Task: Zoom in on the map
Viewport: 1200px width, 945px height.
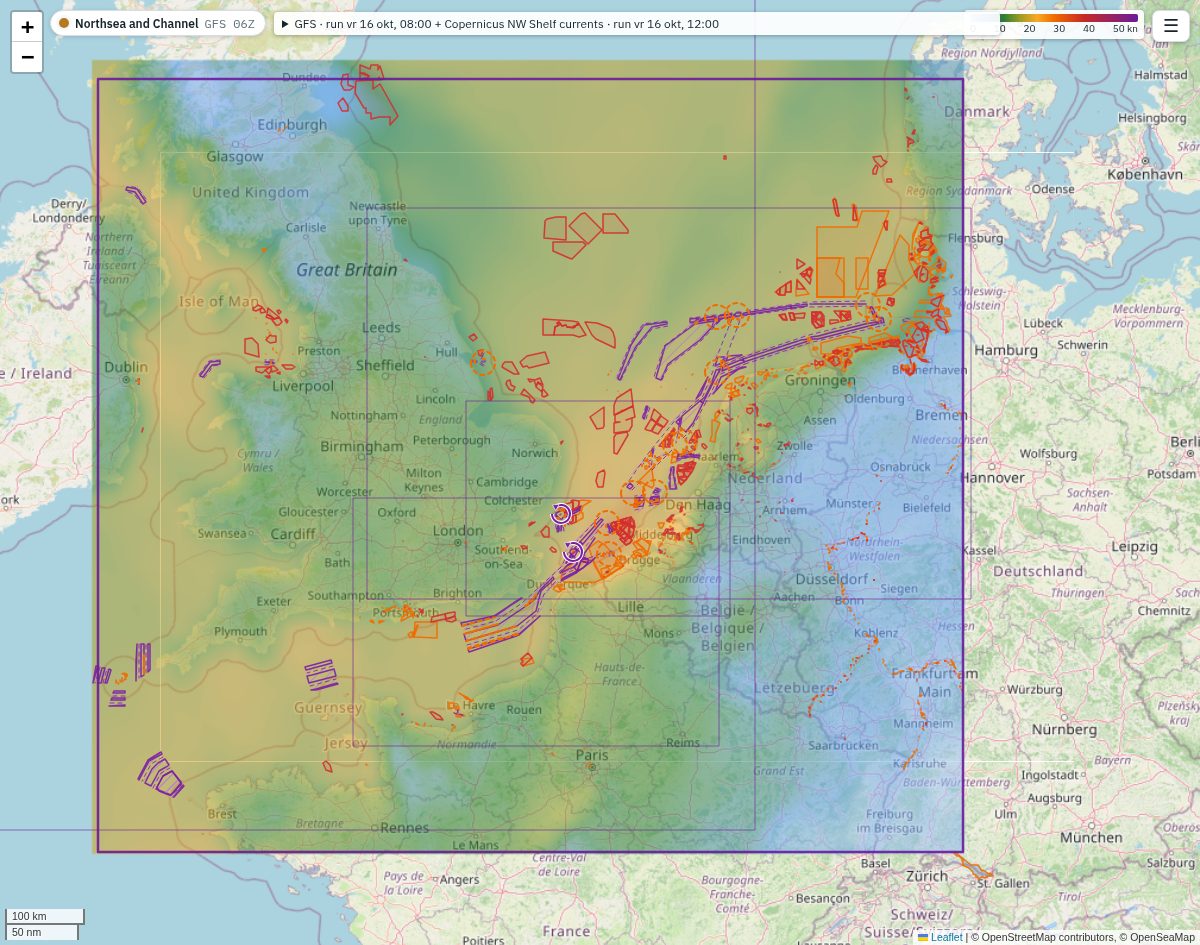Action: (27, 27)
